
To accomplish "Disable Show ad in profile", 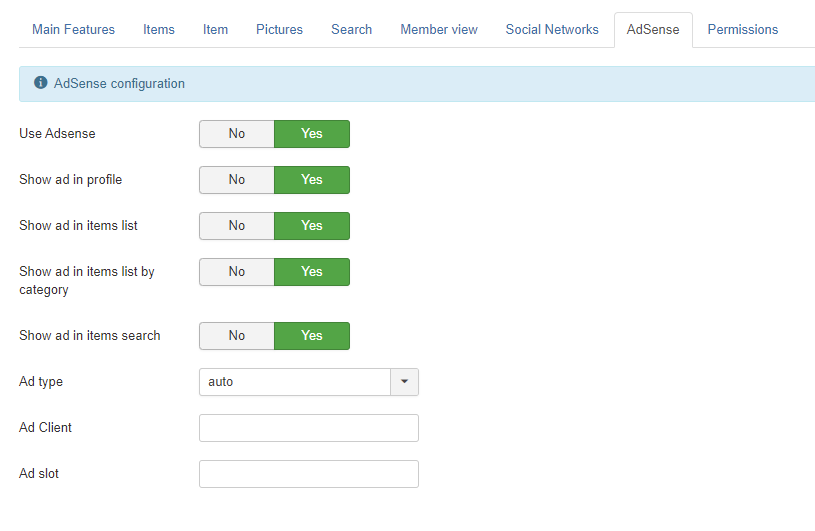I will (236, 180).
